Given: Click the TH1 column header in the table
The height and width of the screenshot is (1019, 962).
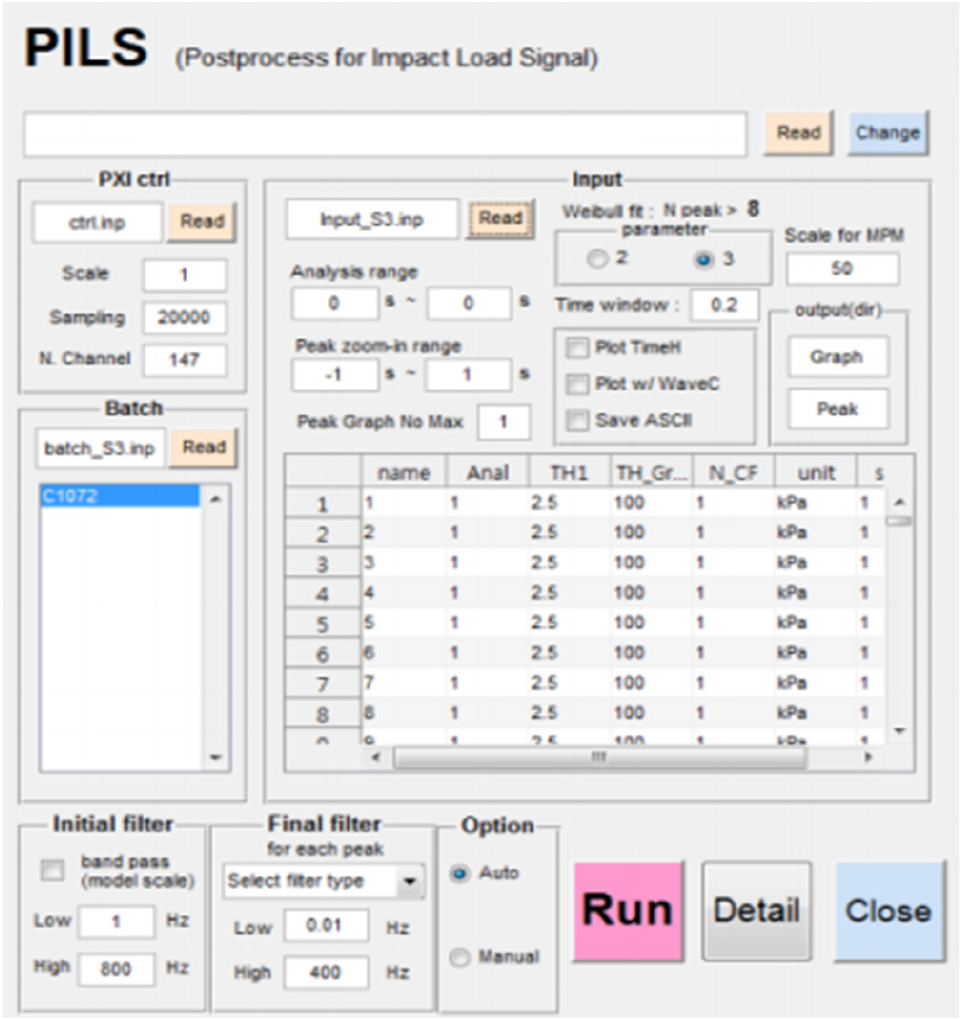Looking at the screenshot, I should tap(569, 472).
